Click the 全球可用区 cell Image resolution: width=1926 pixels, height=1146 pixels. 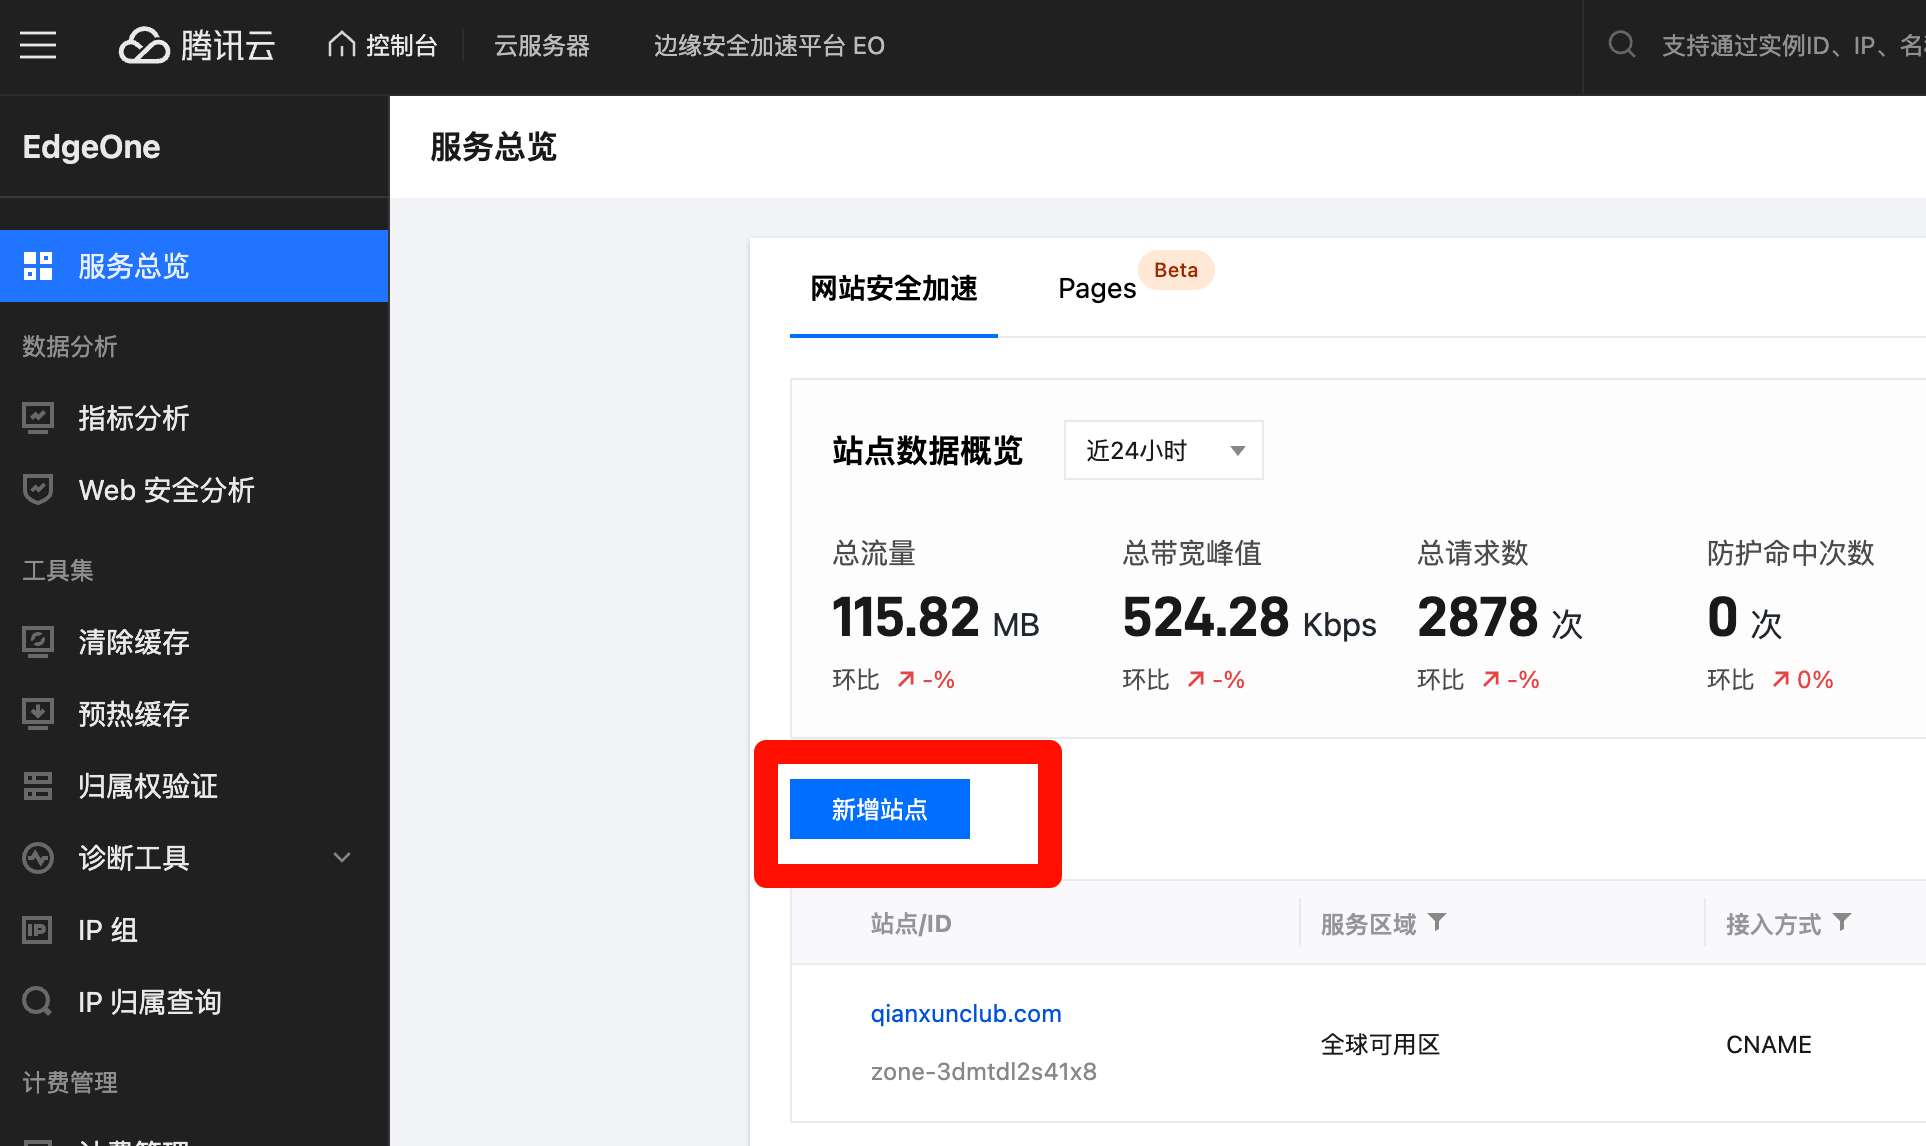click(1380, 1045)
